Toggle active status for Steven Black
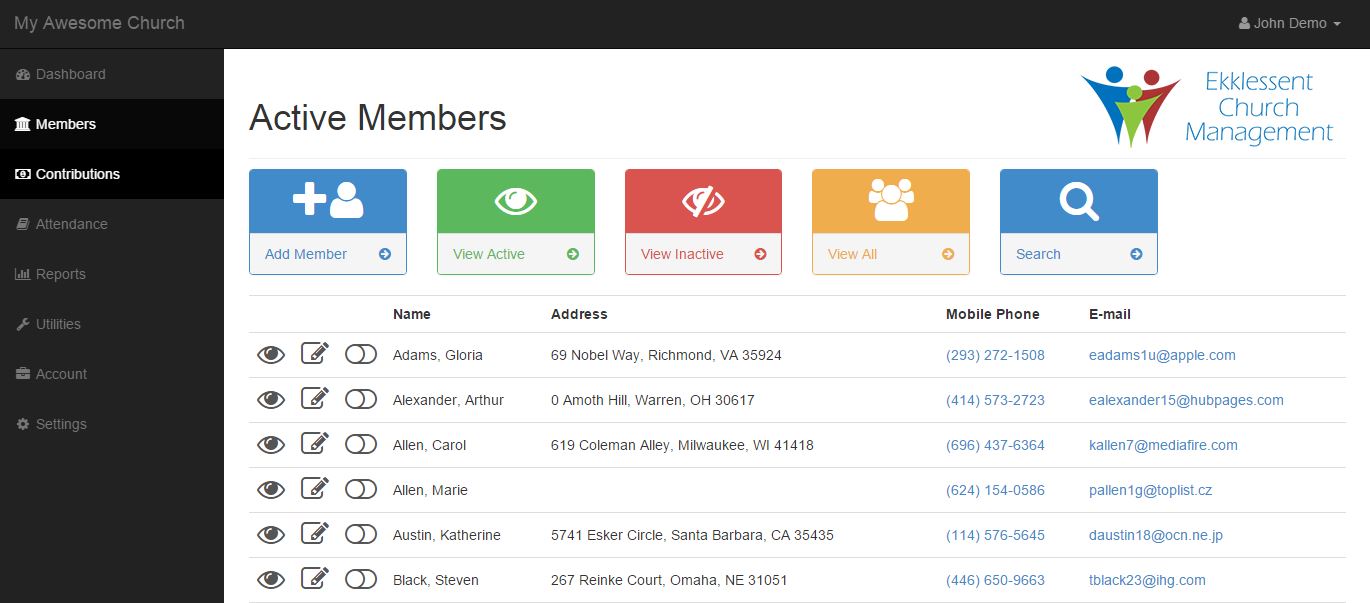The width and height of the screenshot is (1370, 603). (361, 580)
